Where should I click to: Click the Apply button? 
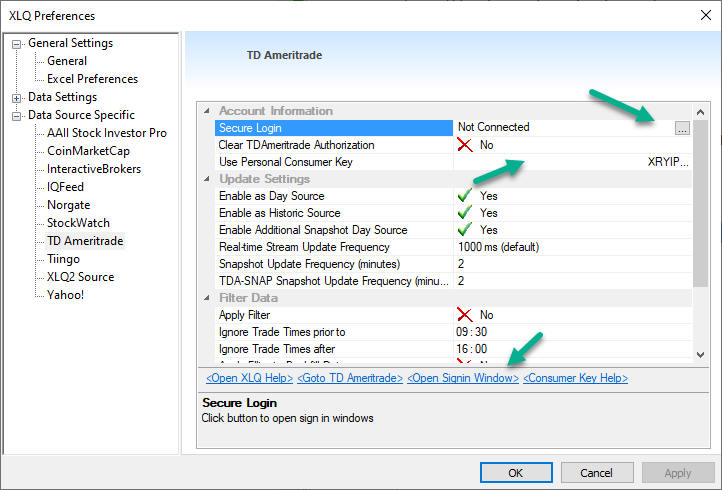tap(678, 472)
